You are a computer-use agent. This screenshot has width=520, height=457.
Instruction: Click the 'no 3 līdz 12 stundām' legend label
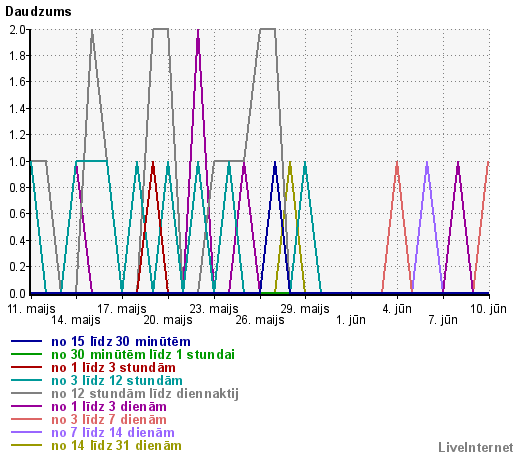[x=117, y=381]
